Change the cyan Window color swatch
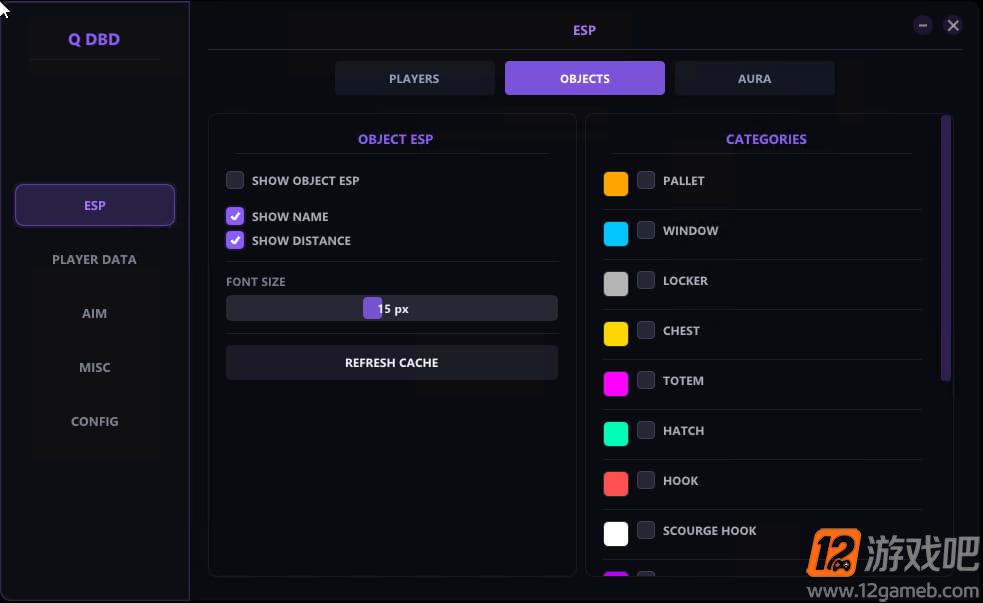The height and width of the screenshot is (603, 983). click(x=616, y=234)
